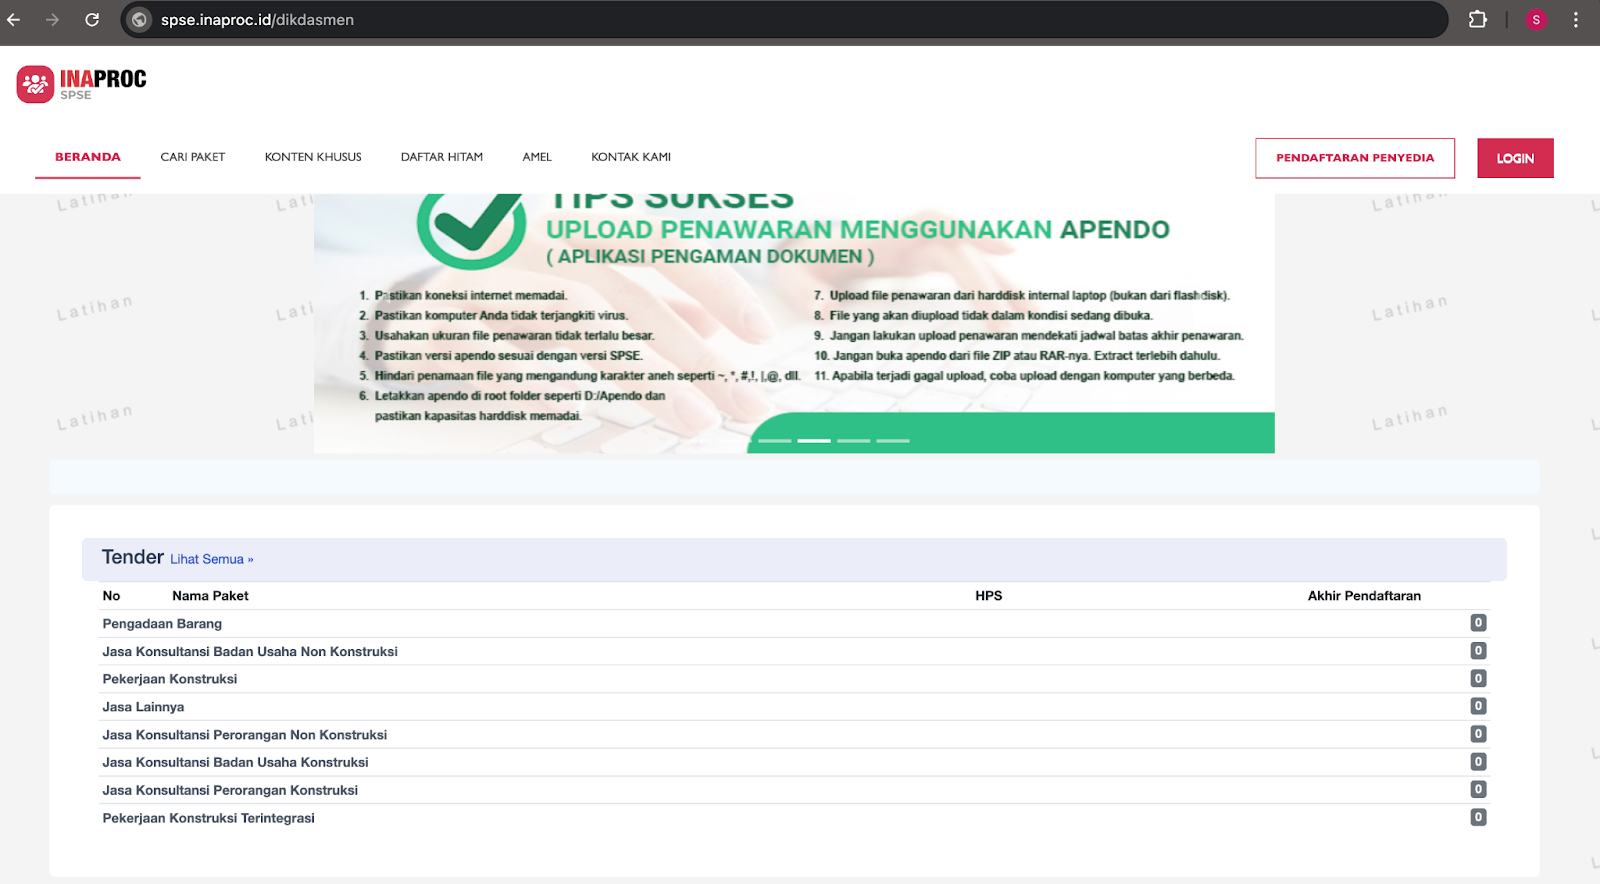Click the browser back arrow
Viewport: 1600px width, 884px height.
click(14, 19)
